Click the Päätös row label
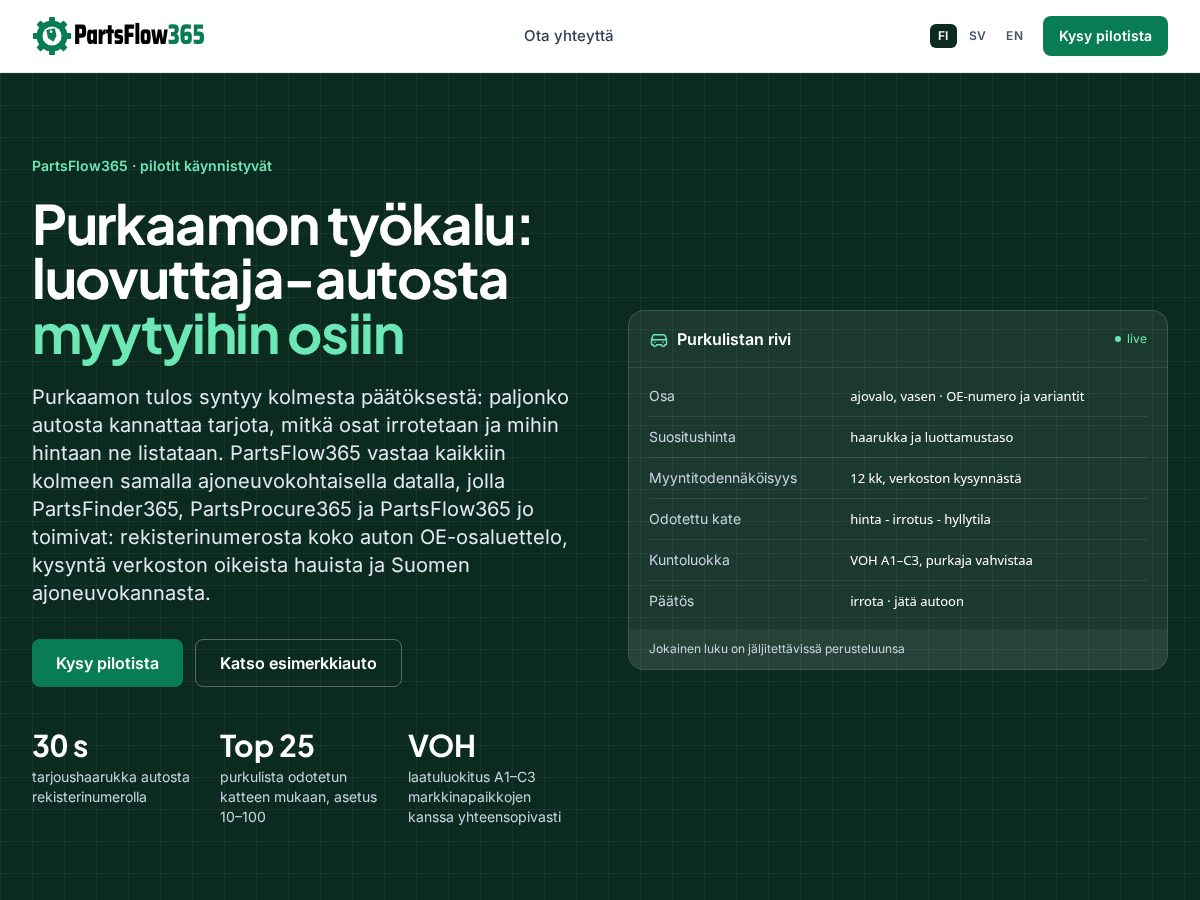Viewport: 1200px width, 900px height. tap(671, 601)
